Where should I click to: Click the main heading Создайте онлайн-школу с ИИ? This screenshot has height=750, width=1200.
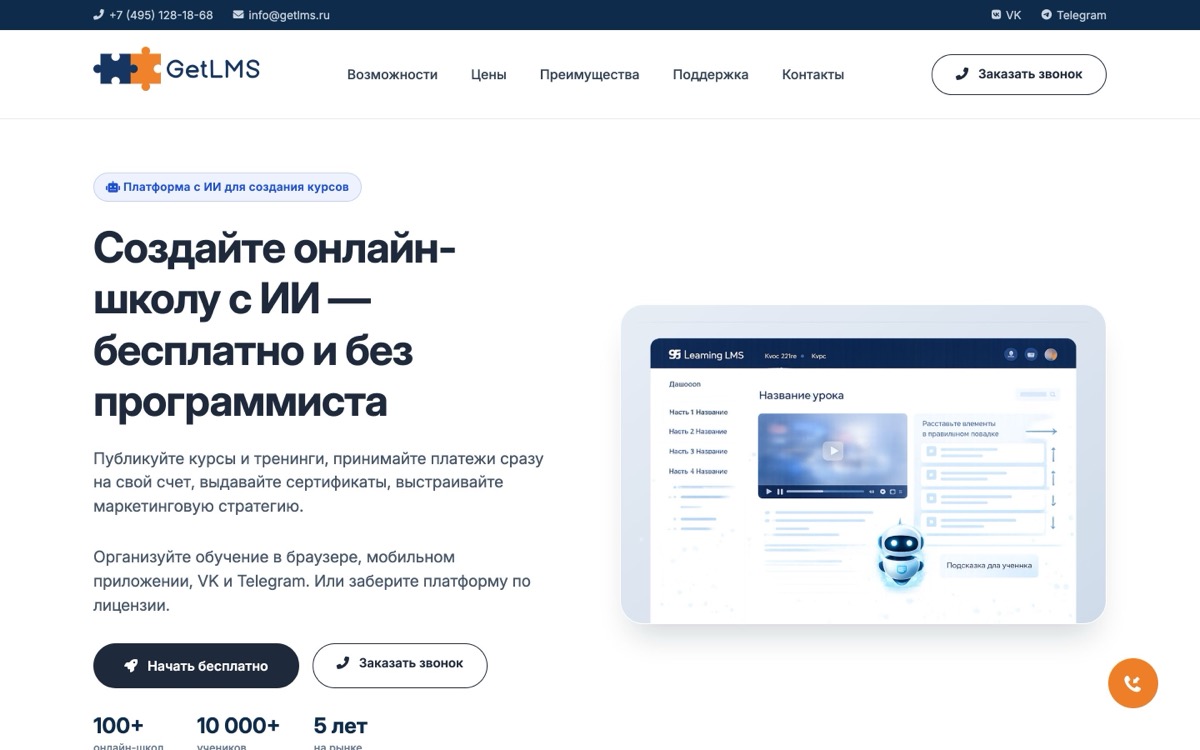[x=274, y=325]
